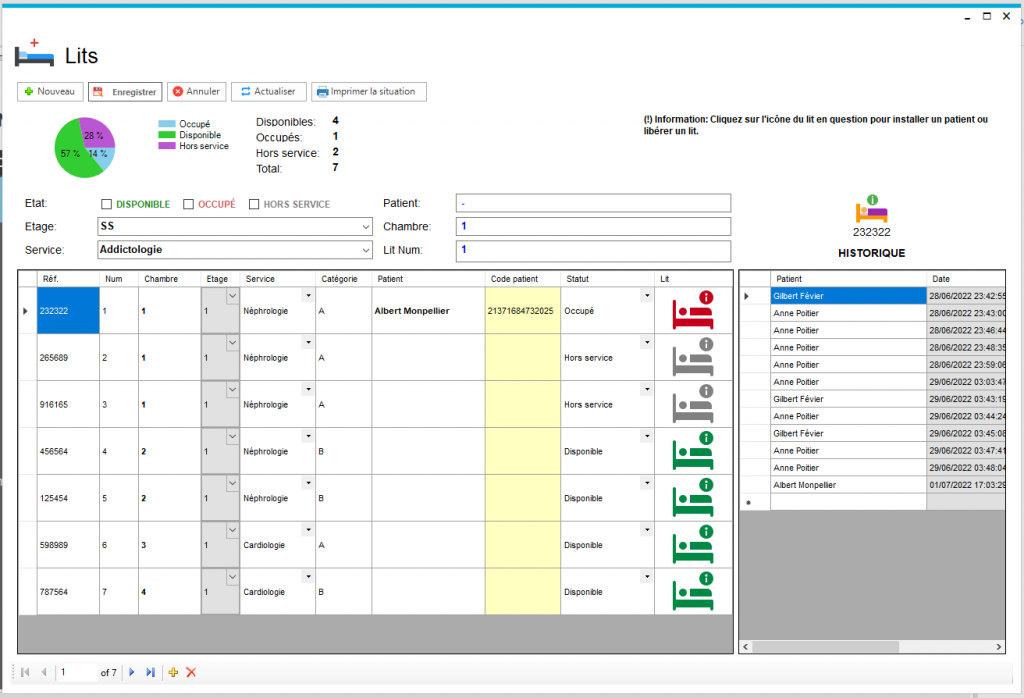The image size is (1024, 698).
Task: Expand the Service dropdown showing Addictologie
Action: click(363, 250)
